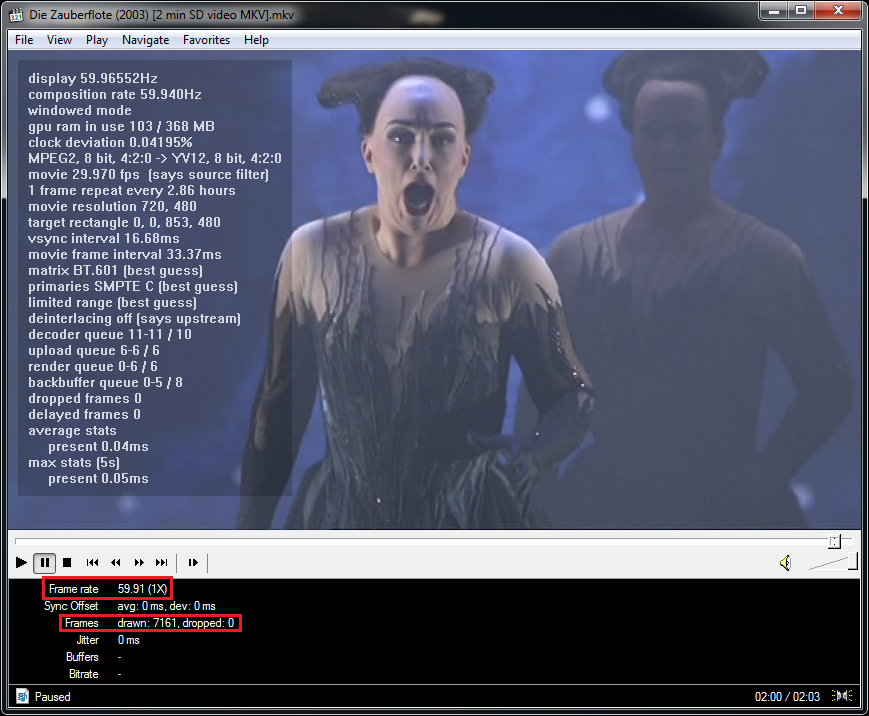Open the View menu
The image size is (869, 716).
tap(59, 40)
